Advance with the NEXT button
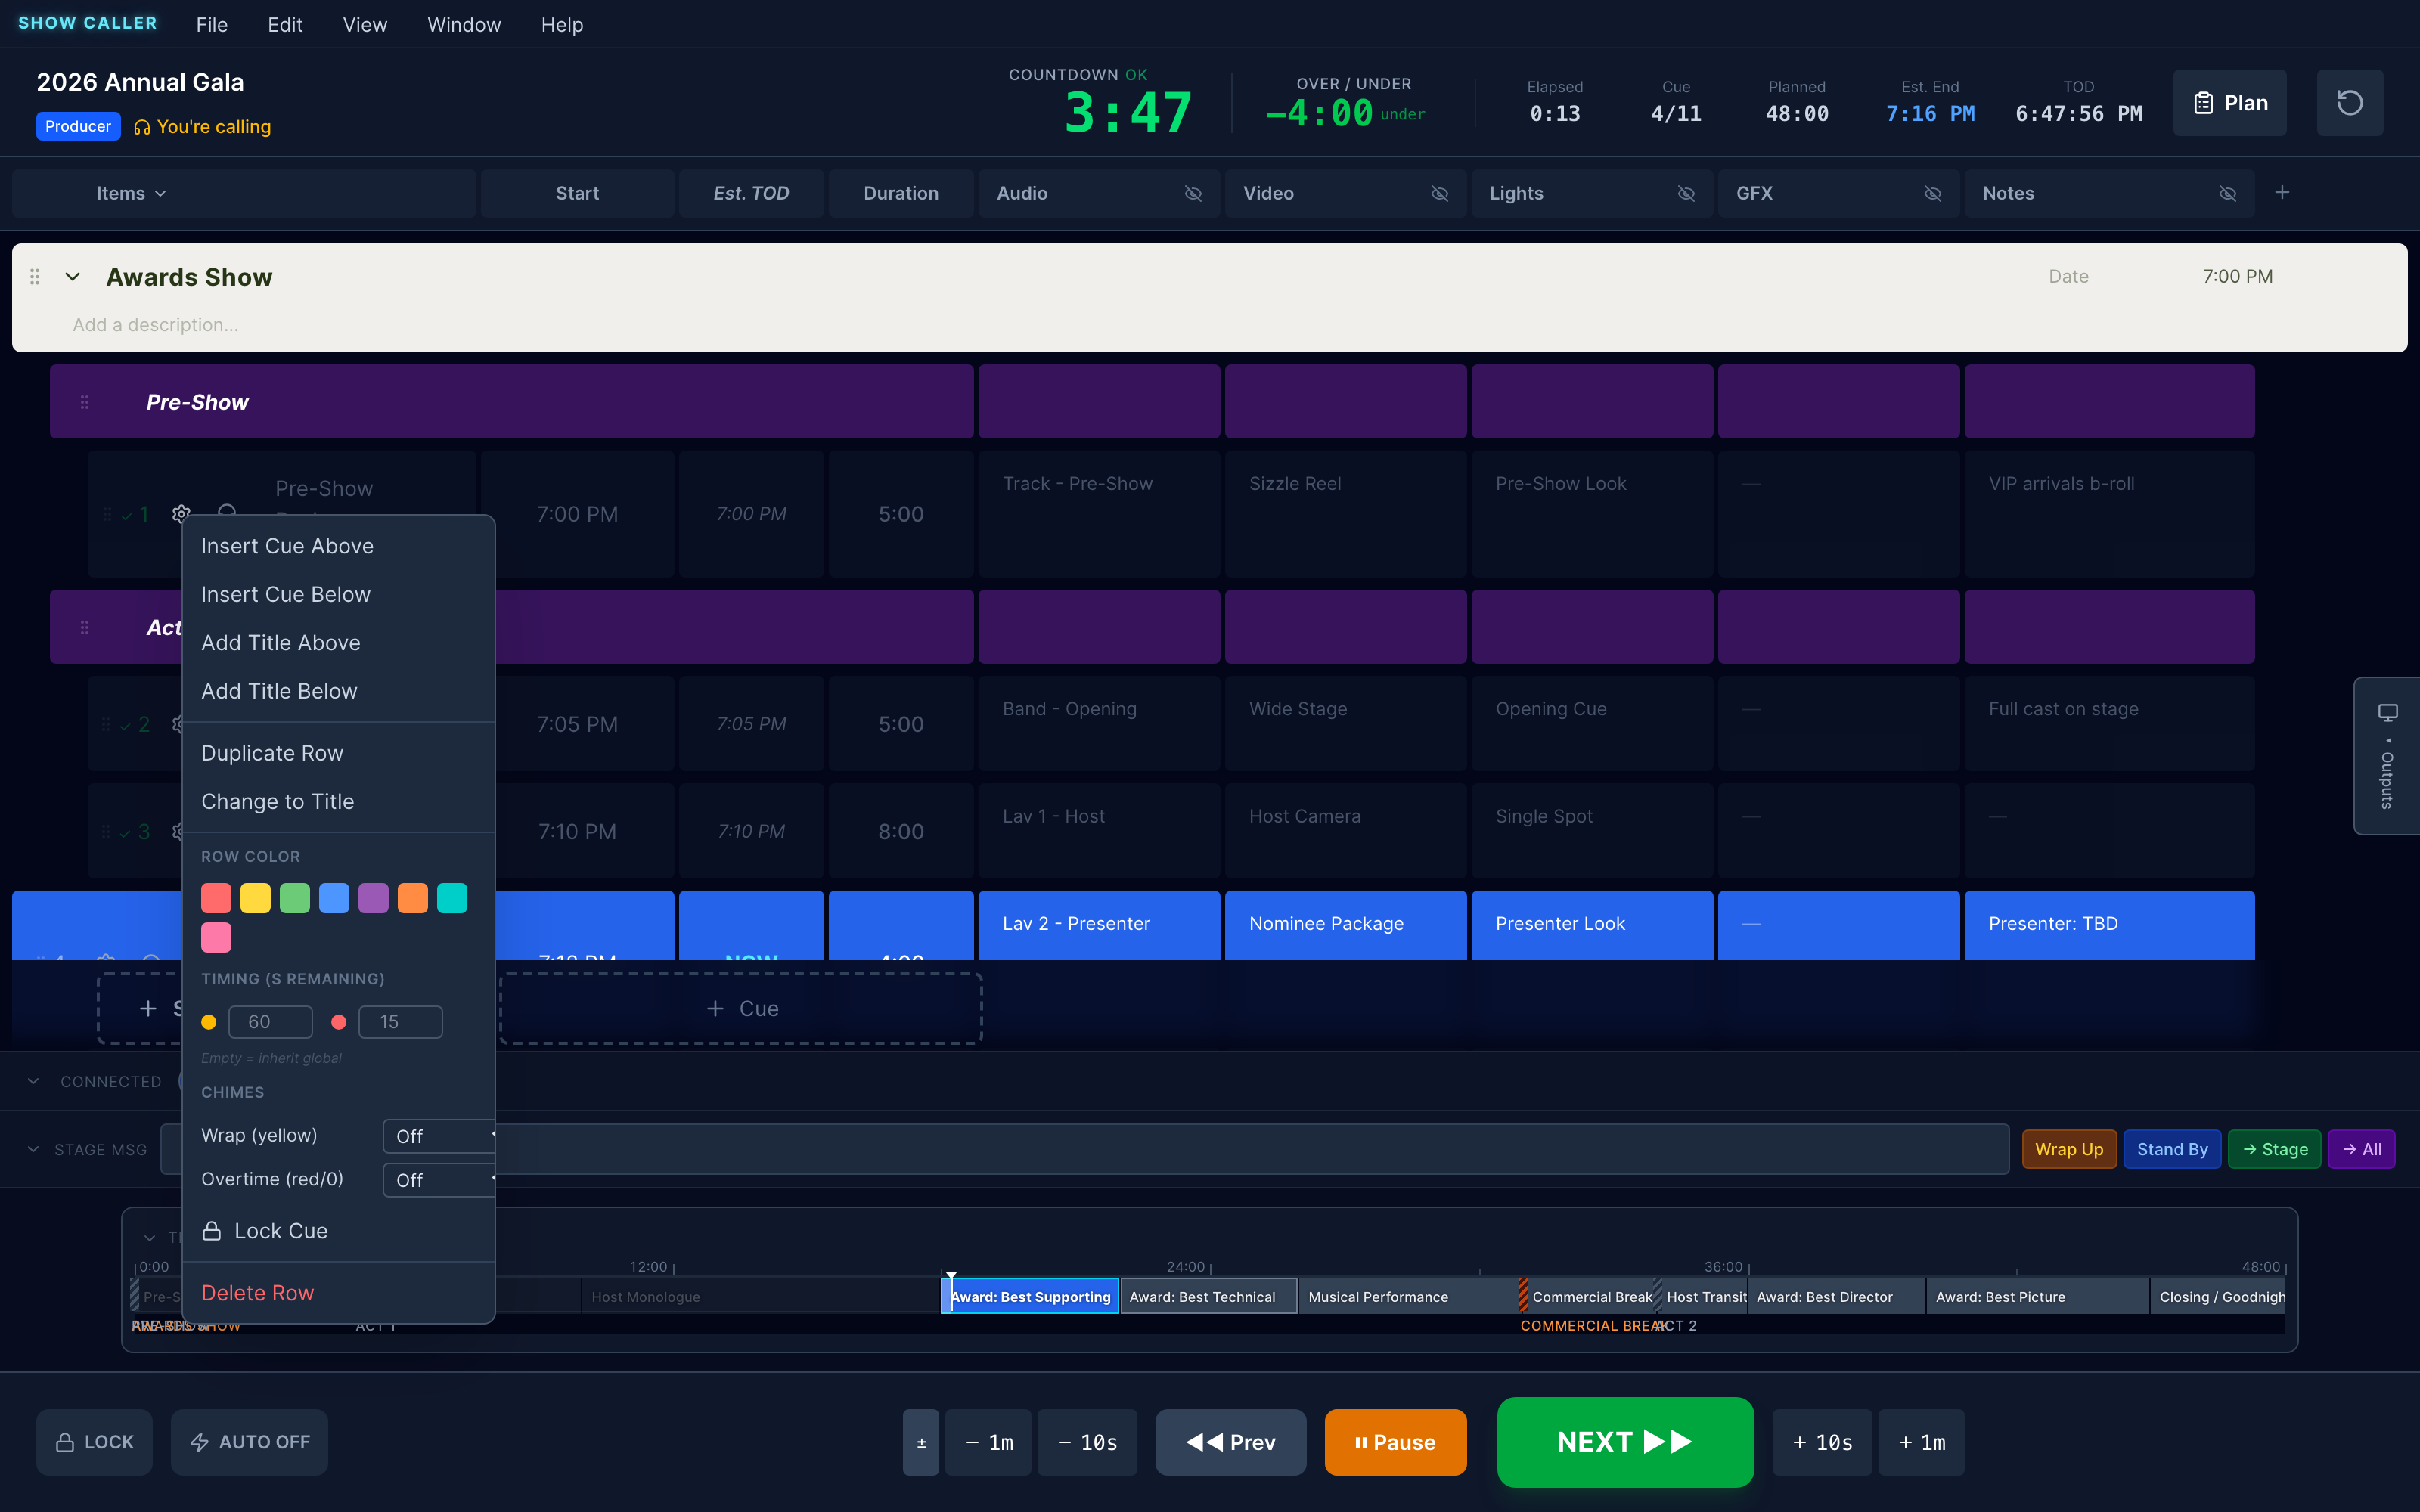 tap(1625, 1442)
